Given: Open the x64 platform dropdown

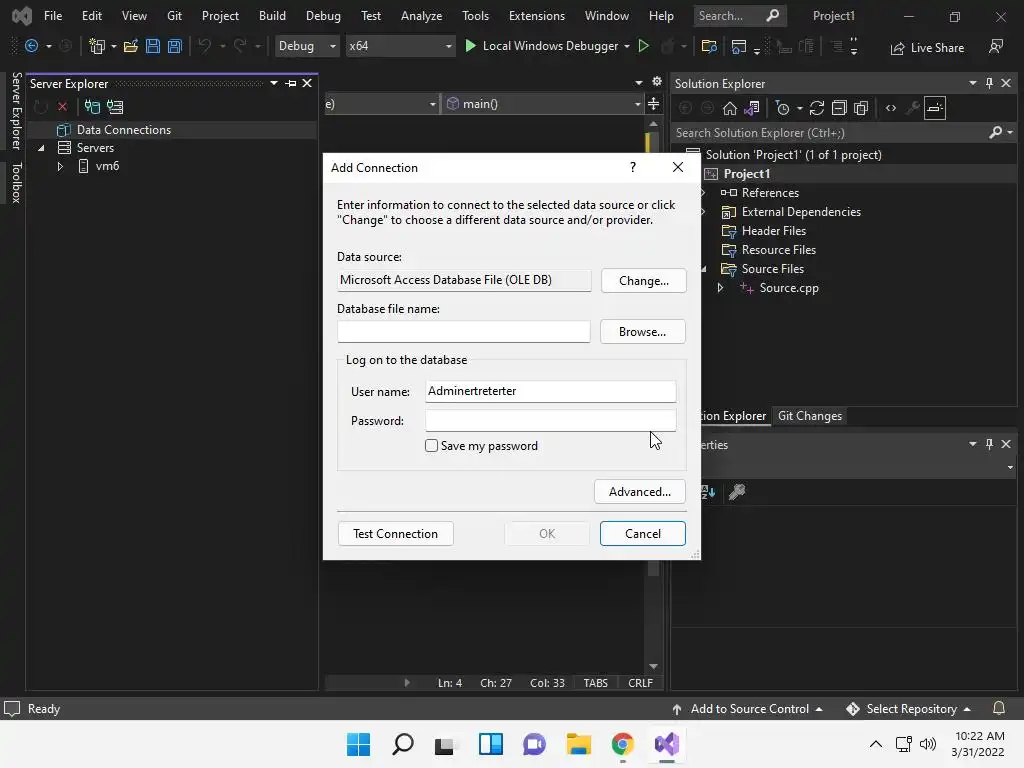Looking at the screenshot, I should tap(400, 46).
